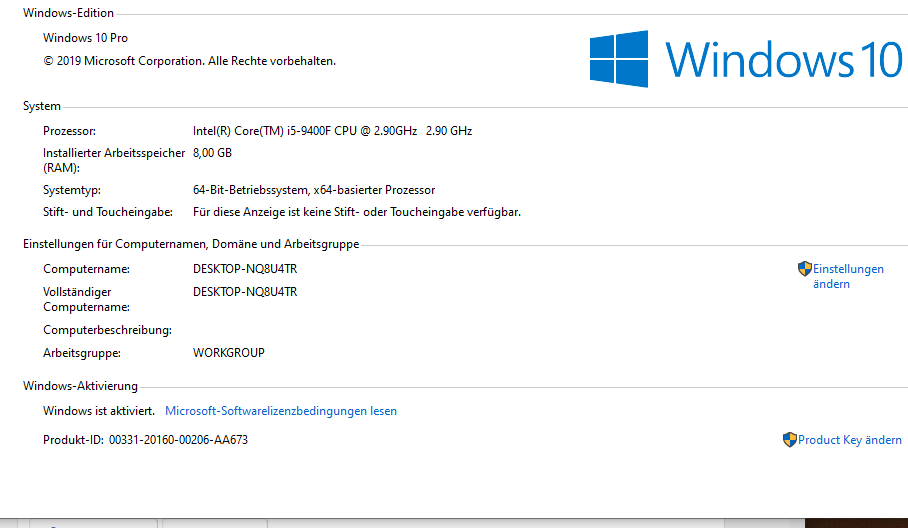
Task: Open Einstellungen ändern link
Action: (x=848, y=276)
